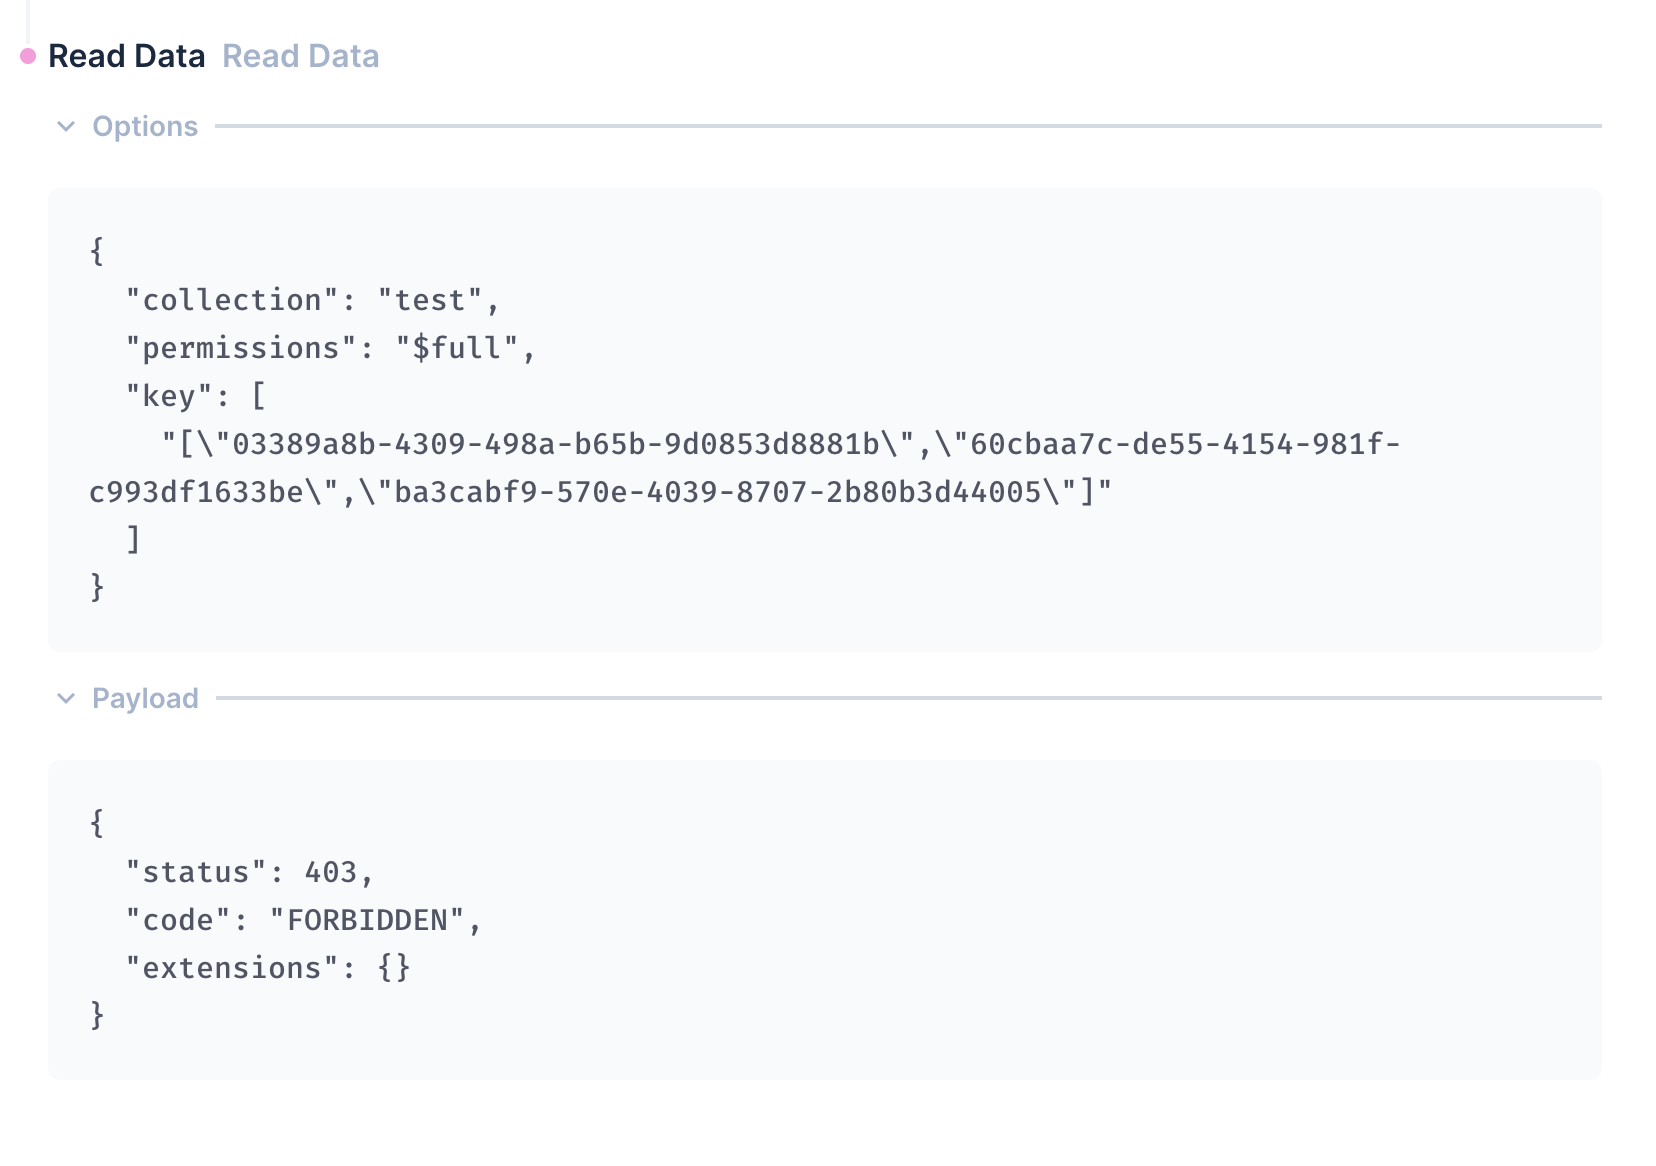1656x1166 pixels.
Task: Click the opening brace of Options JSON
Action: click(x=97, y=252)
